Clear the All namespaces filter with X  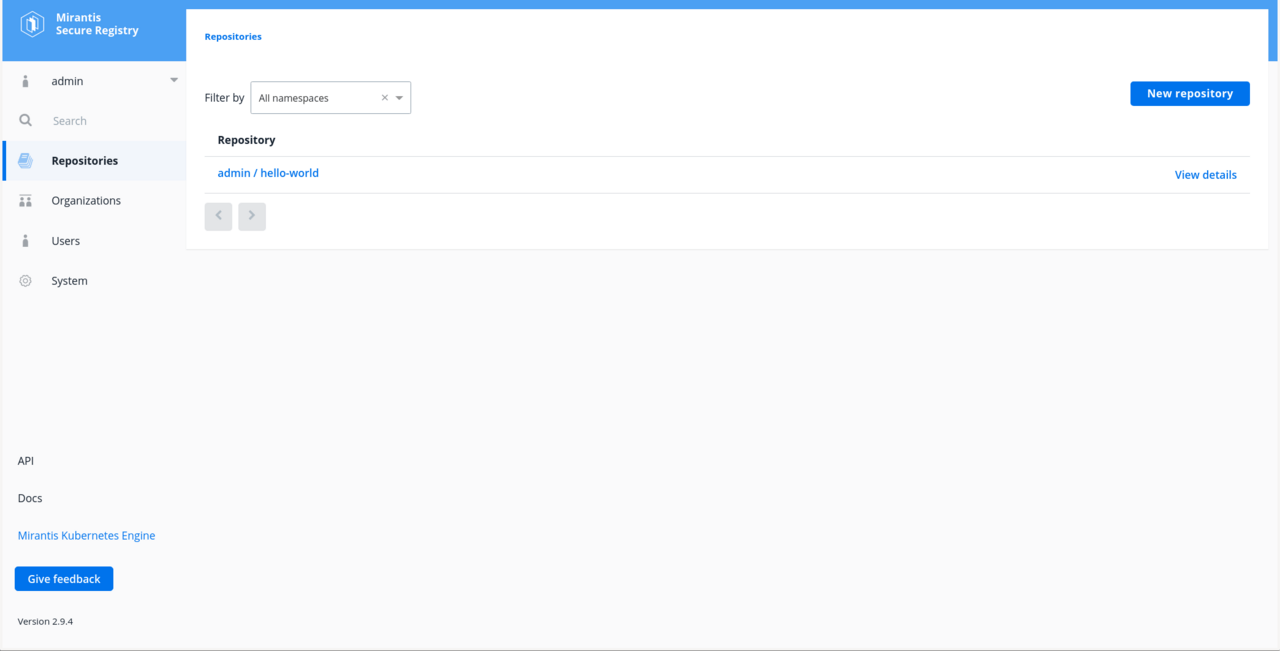(x=384, y=98)
